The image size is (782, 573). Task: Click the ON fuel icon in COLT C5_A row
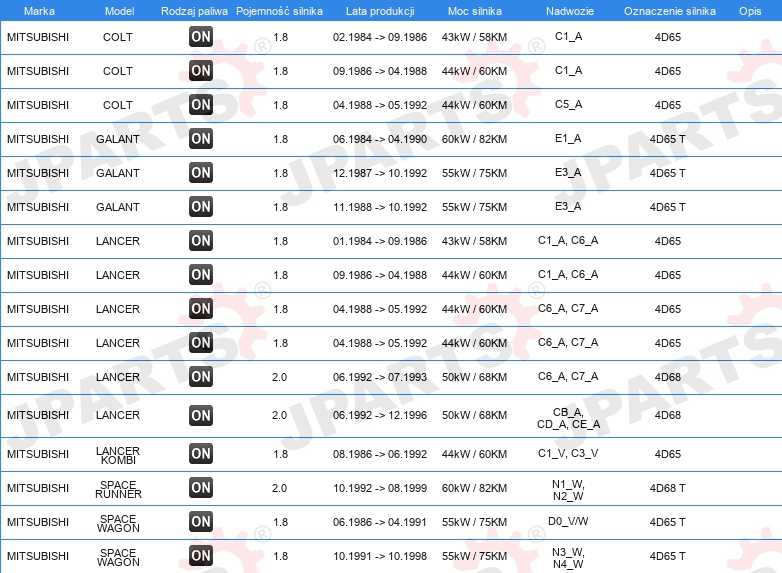(x=201, y=104)
